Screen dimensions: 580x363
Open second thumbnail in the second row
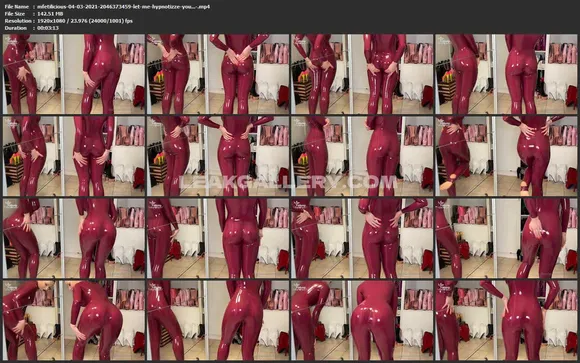pyautogui.click(x=218, y=156)
